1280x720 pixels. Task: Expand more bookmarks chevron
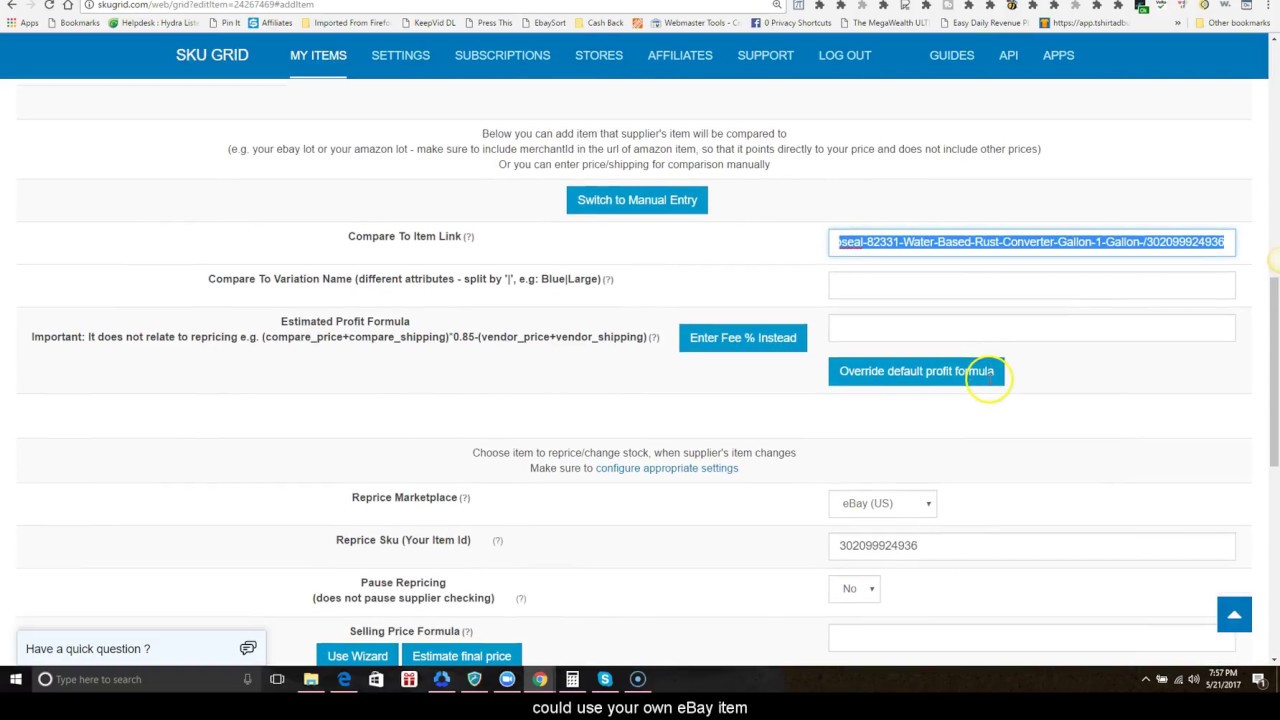[1177, 22]
